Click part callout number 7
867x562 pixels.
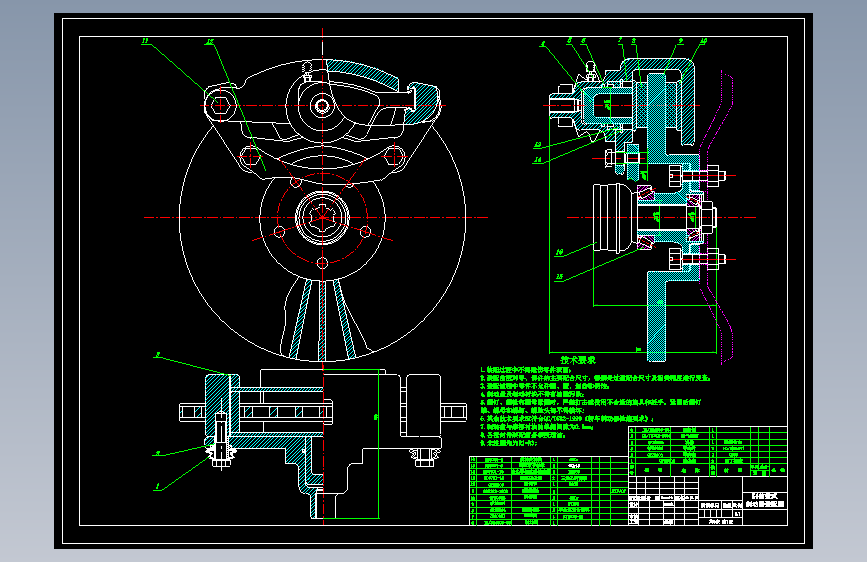click(620, 41)
